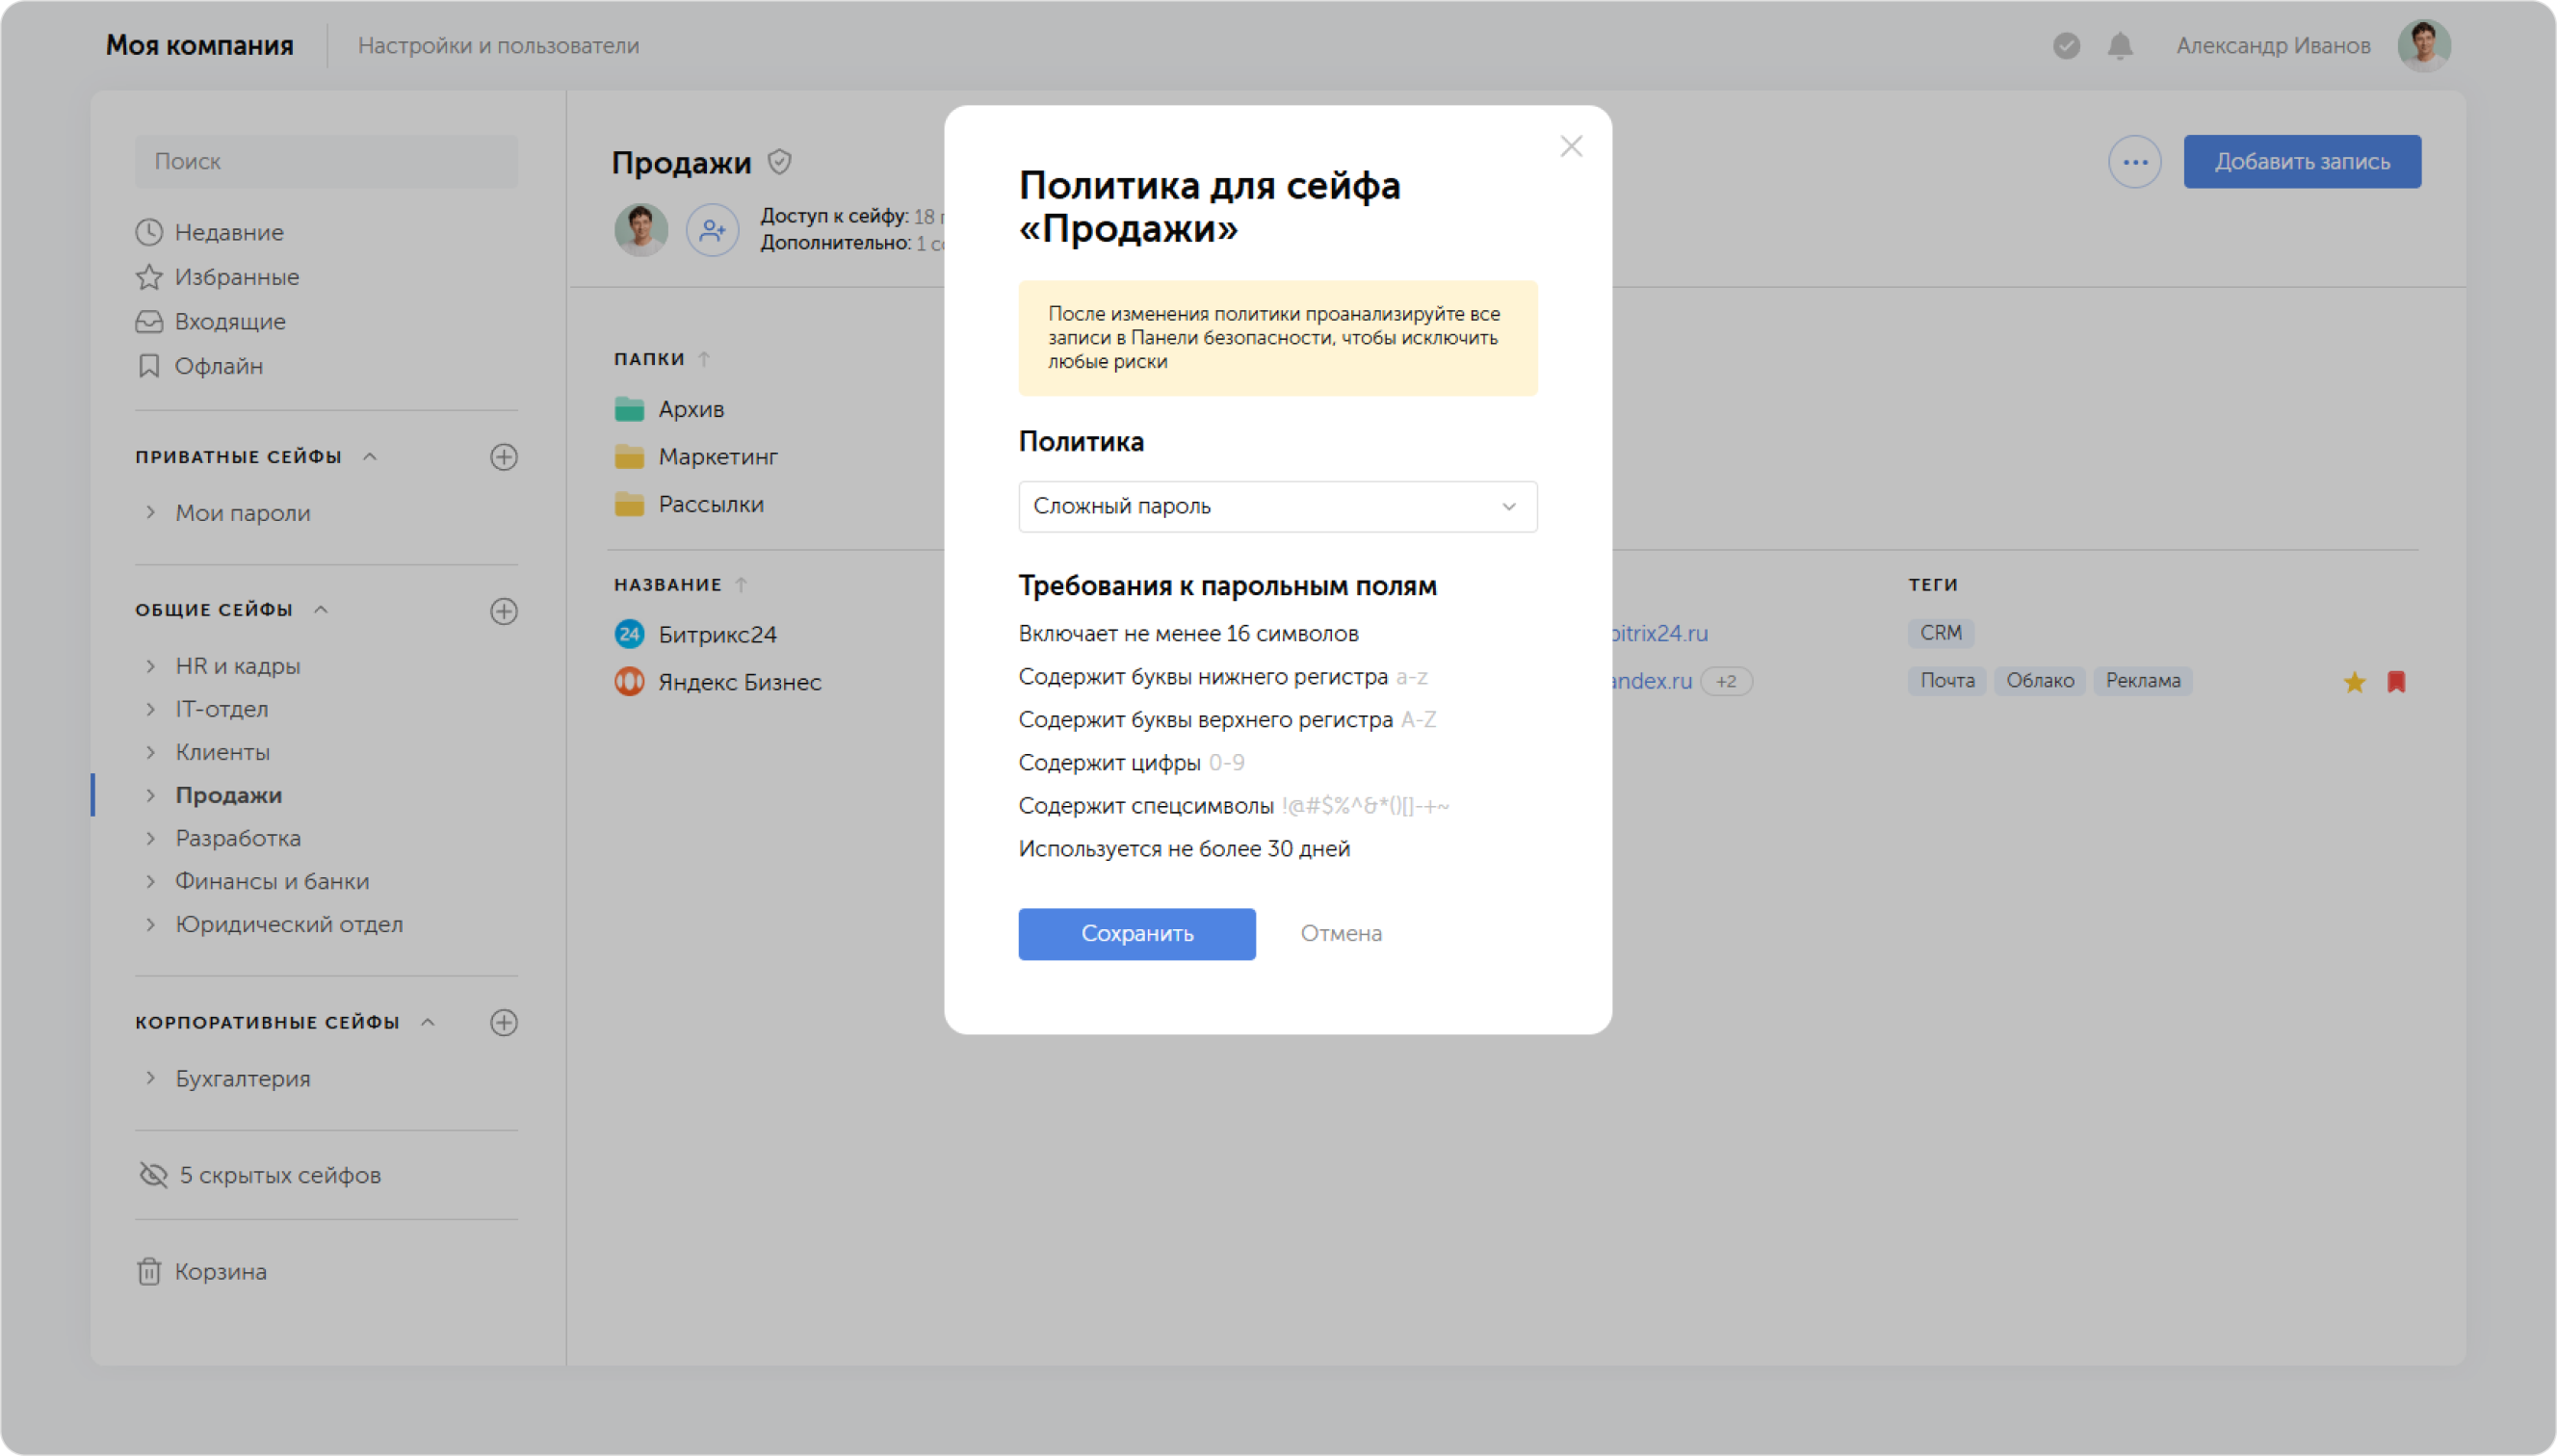
Task: Click the Поиск search field
Action: 326,162
